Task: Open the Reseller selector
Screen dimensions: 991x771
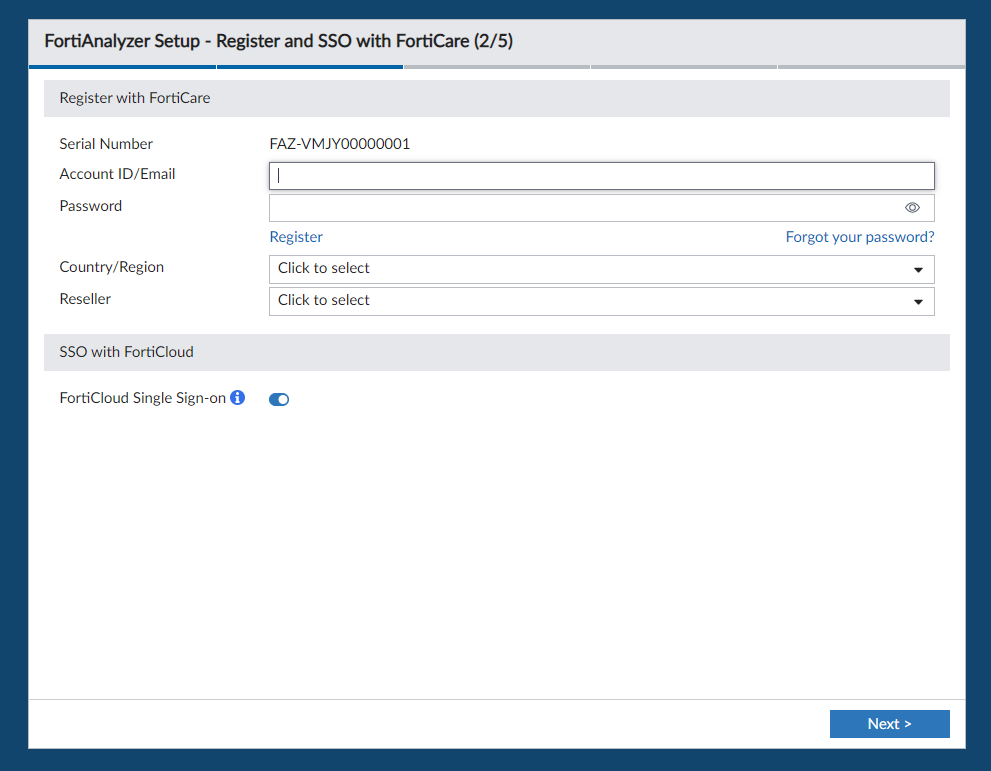Action: (600, 301)
